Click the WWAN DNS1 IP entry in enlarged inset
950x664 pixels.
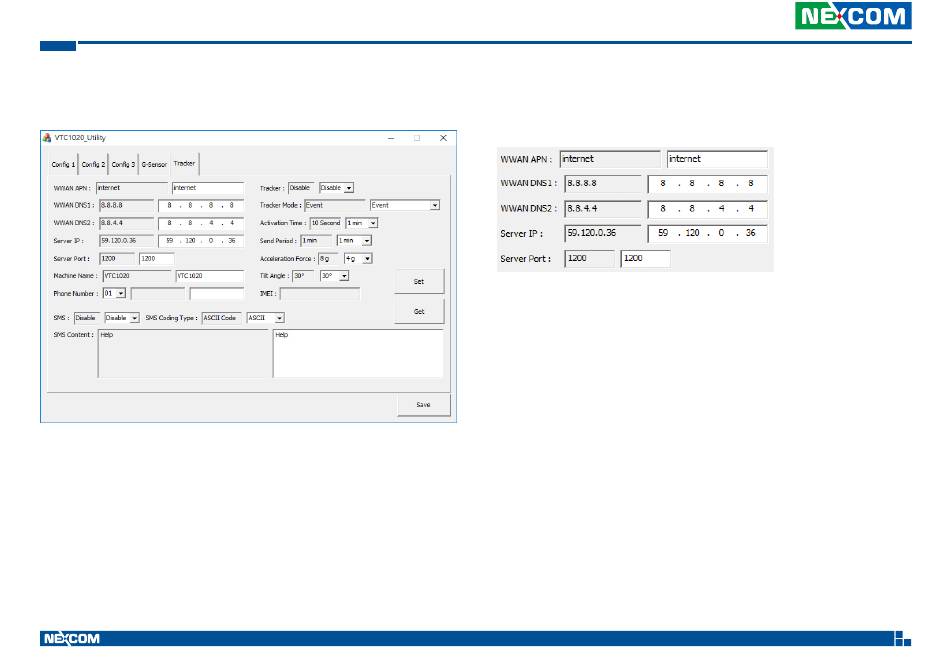(707, 184)
